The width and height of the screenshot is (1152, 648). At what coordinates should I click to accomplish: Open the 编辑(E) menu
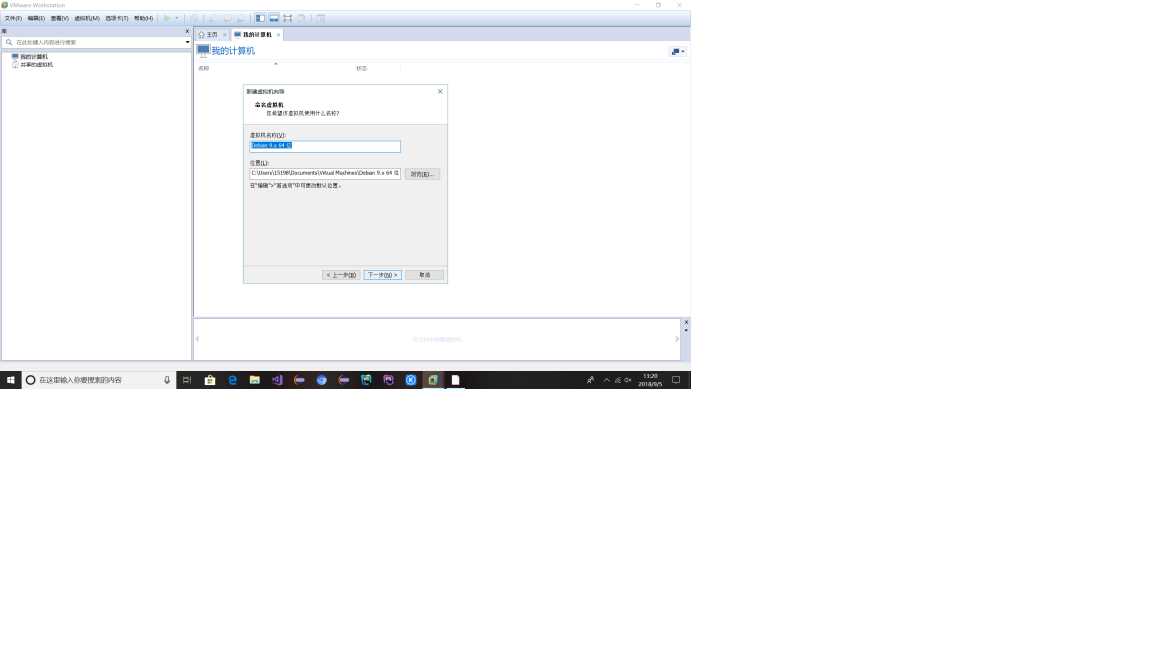(x=36, y=18)
